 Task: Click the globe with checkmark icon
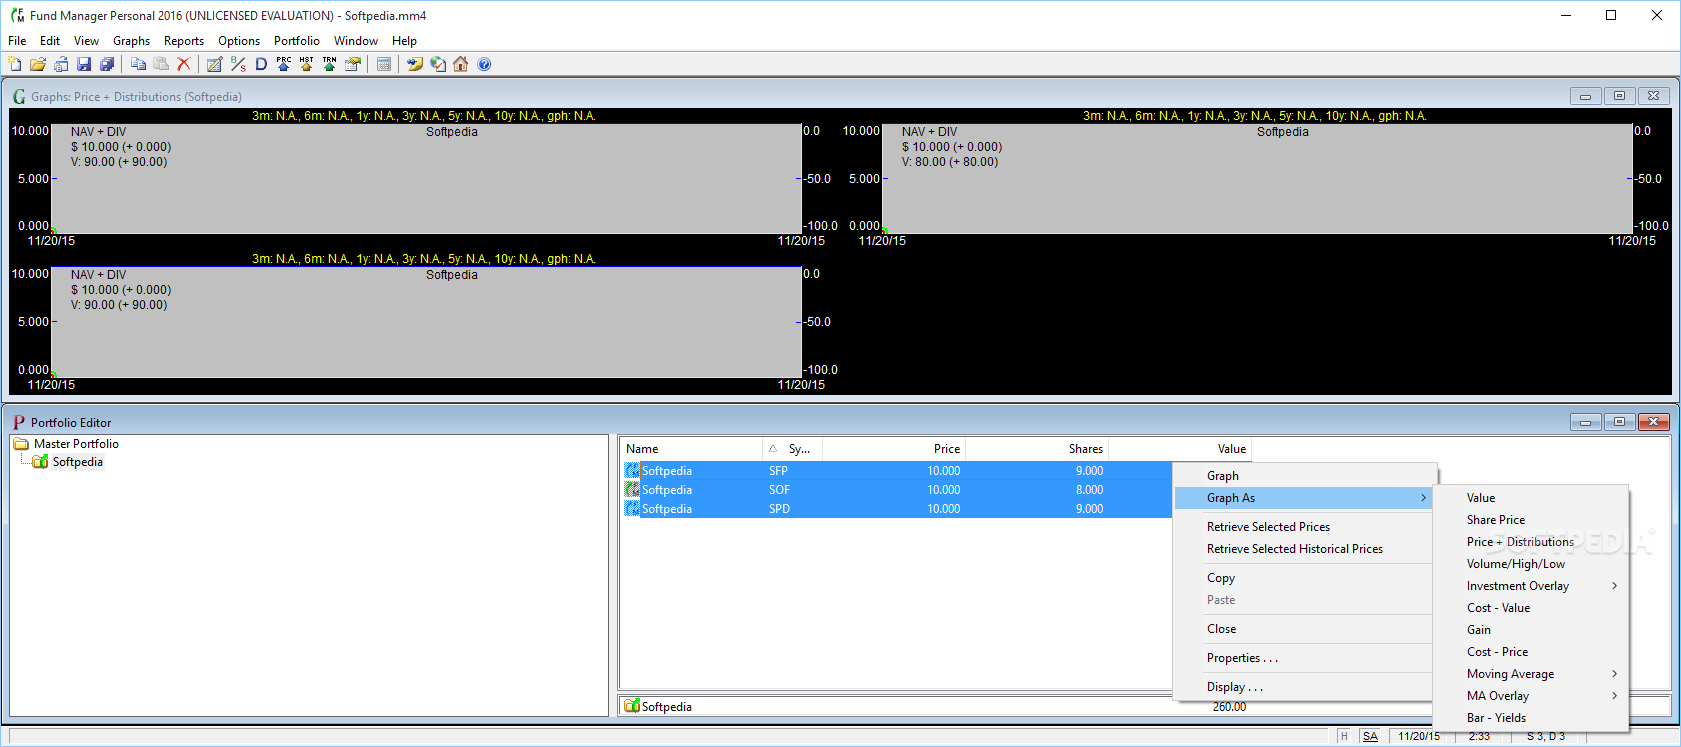click(438, 64)
